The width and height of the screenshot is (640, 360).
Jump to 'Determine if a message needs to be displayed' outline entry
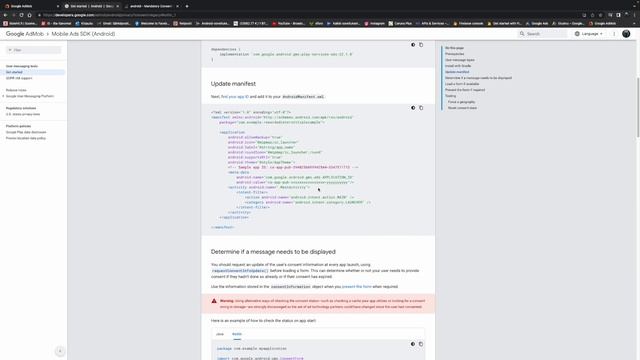(478, 78)
